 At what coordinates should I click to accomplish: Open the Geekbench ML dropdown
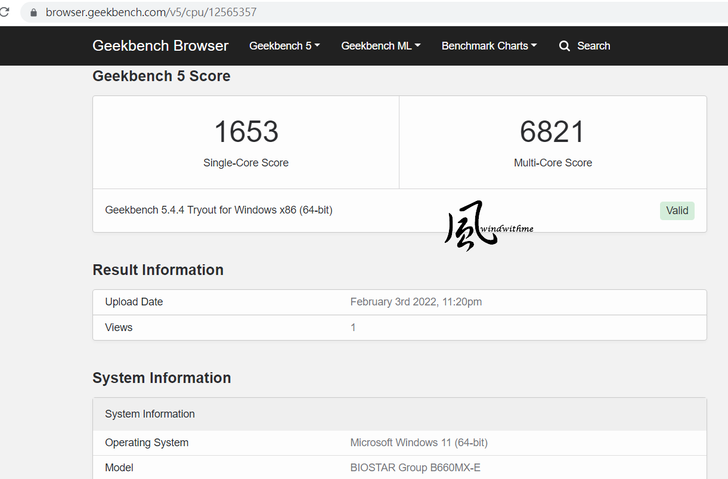pyautogui.click(x=380, y=46)
